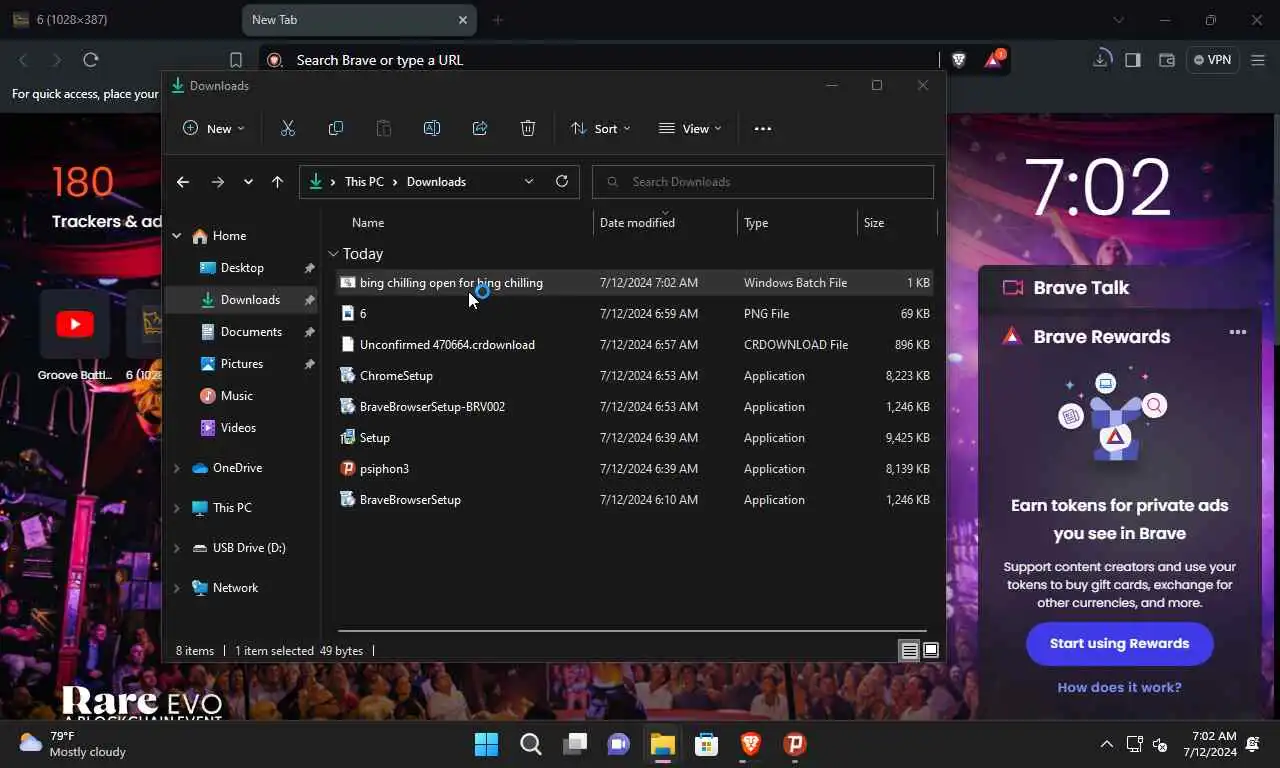
Task: Select the ChromeSetup file
Action: [x=634, y=376]
